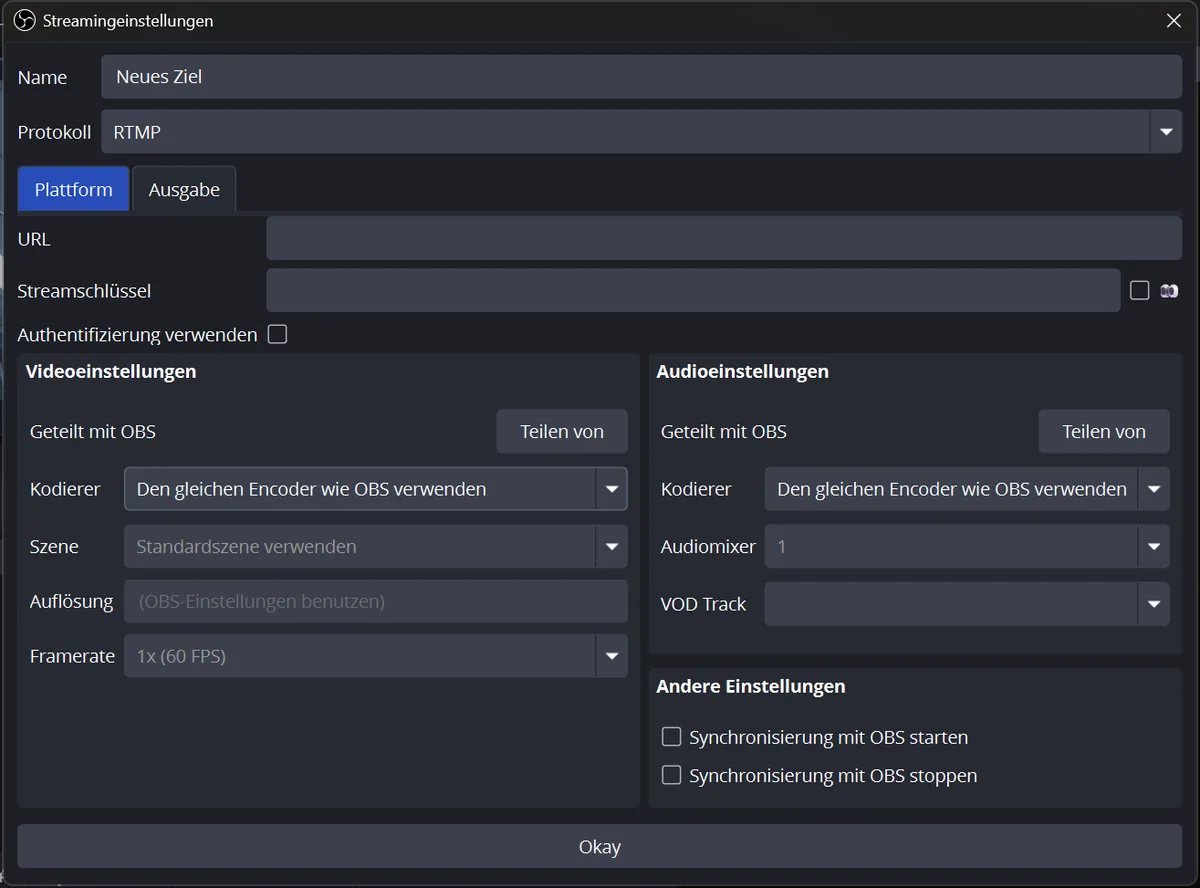
Task: Click Teilen von in Audioeinstellungen
Action: coord(1104,431)
